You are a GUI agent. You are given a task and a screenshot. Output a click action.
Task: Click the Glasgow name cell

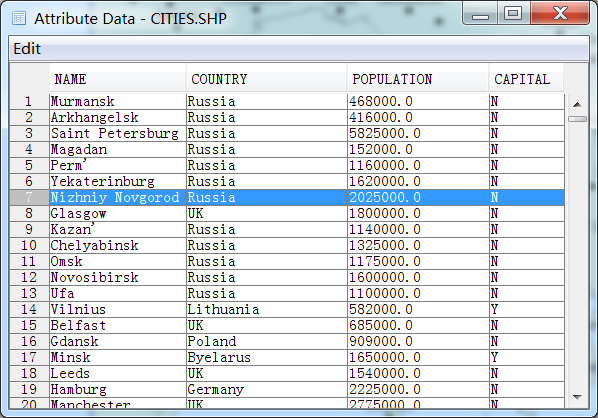point(118,214)
